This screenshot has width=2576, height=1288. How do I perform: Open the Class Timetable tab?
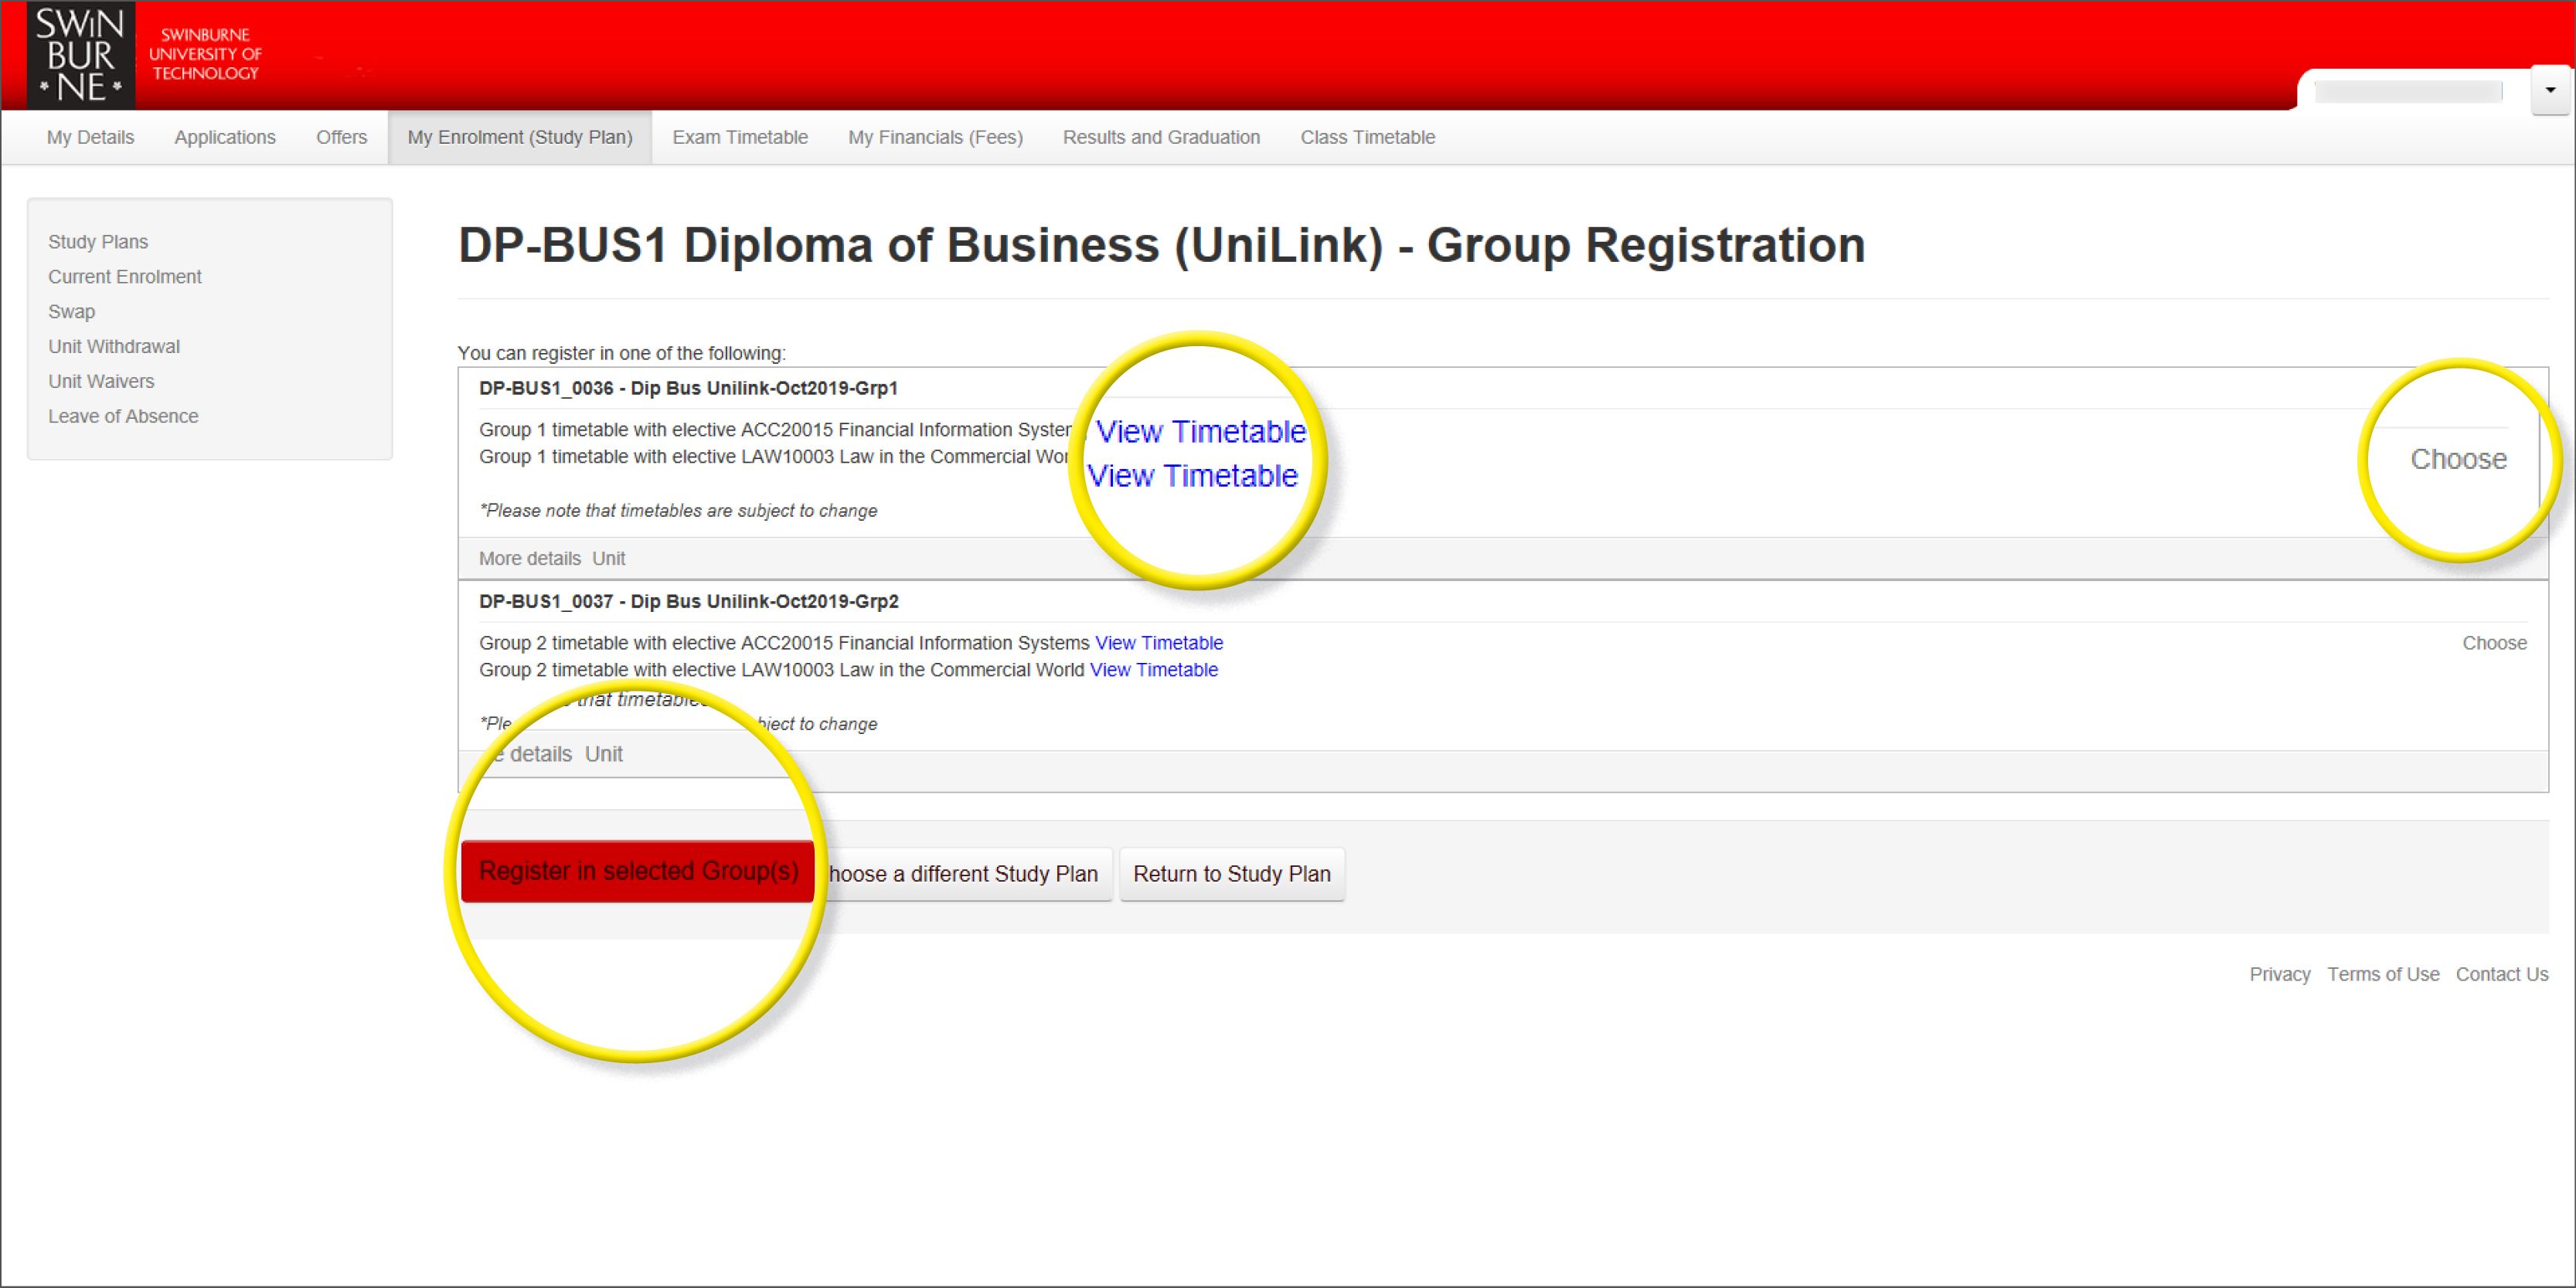[1367, 138]
